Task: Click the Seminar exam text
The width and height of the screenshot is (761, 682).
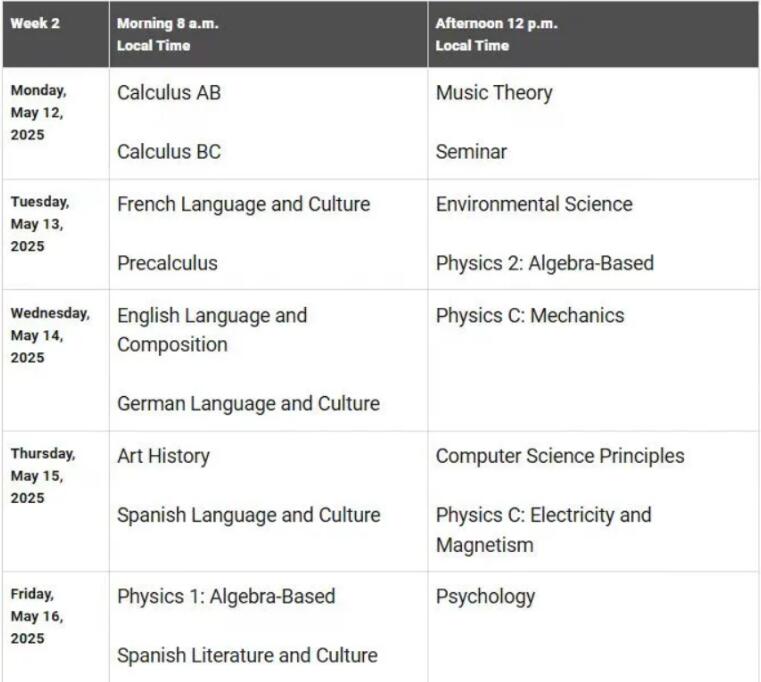Action: click(x=471, y=152)
